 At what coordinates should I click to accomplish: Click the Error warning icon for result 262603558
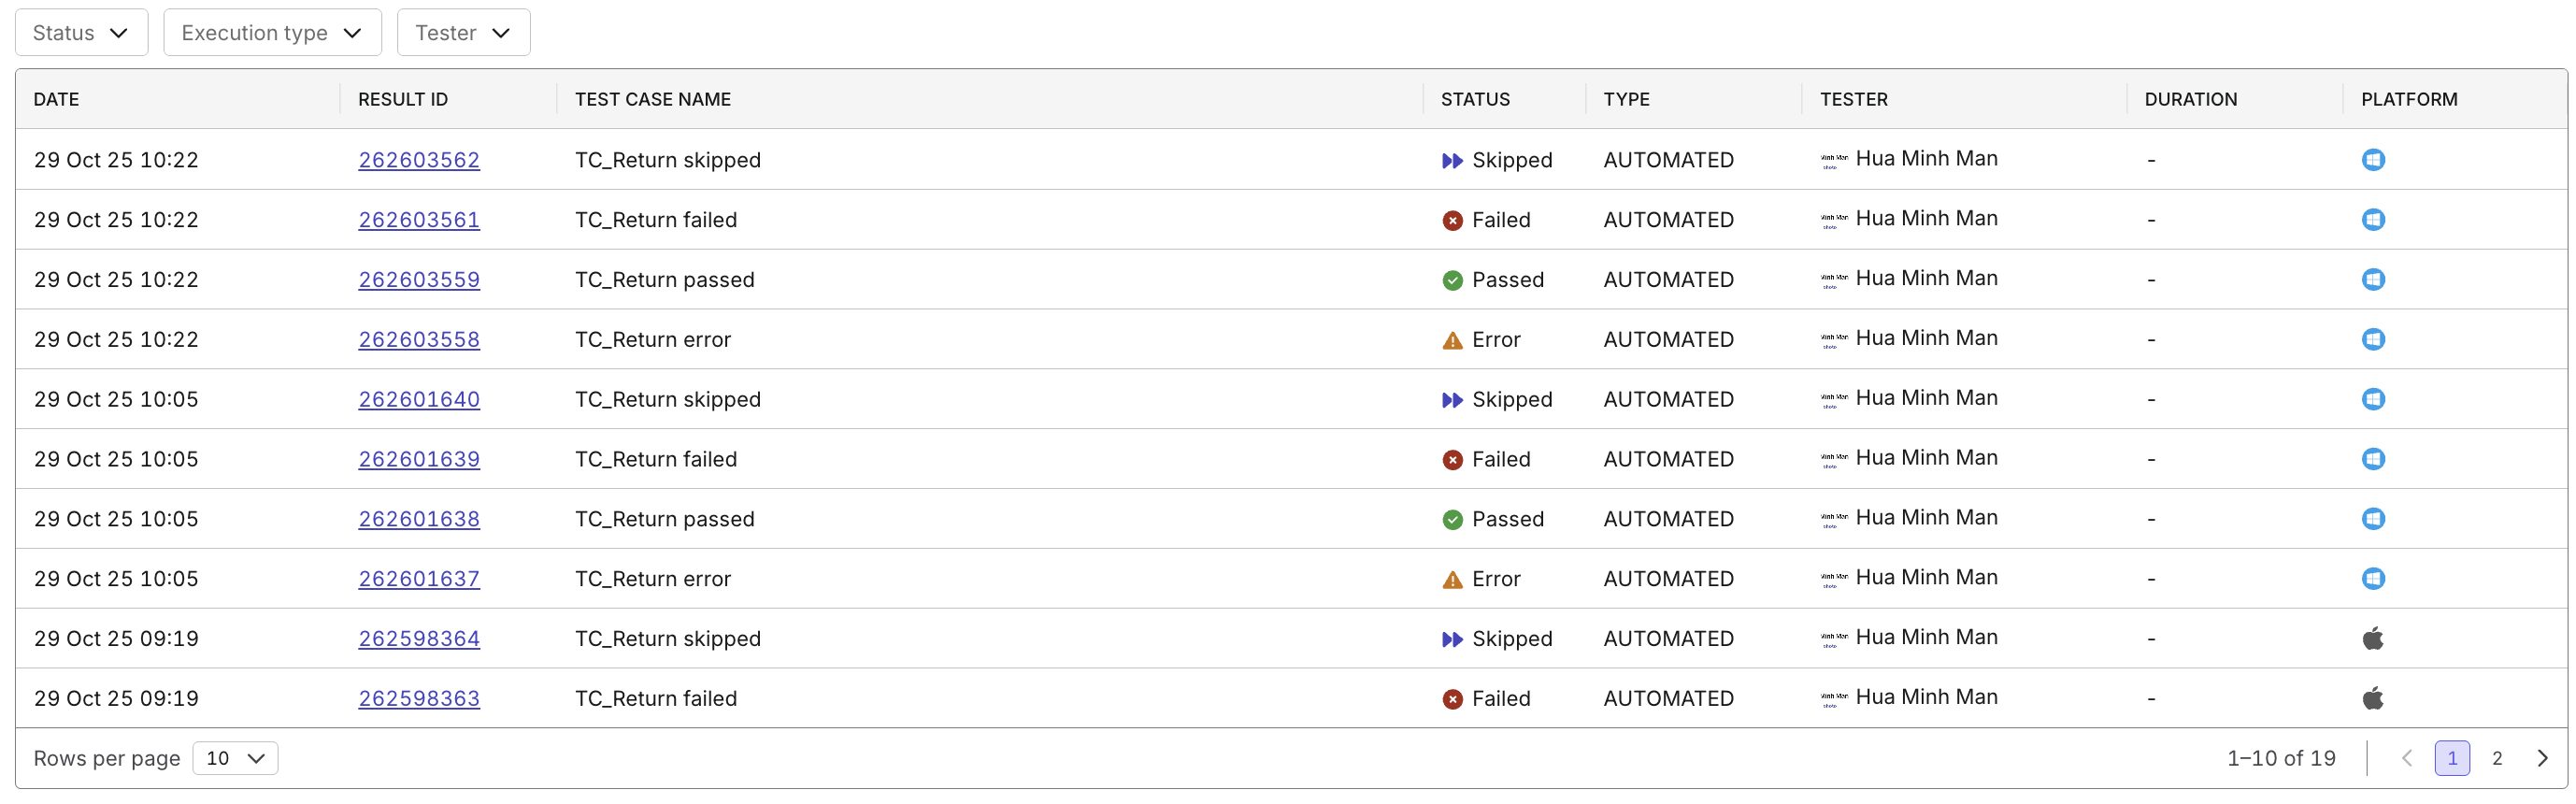tap(1452, 339)
